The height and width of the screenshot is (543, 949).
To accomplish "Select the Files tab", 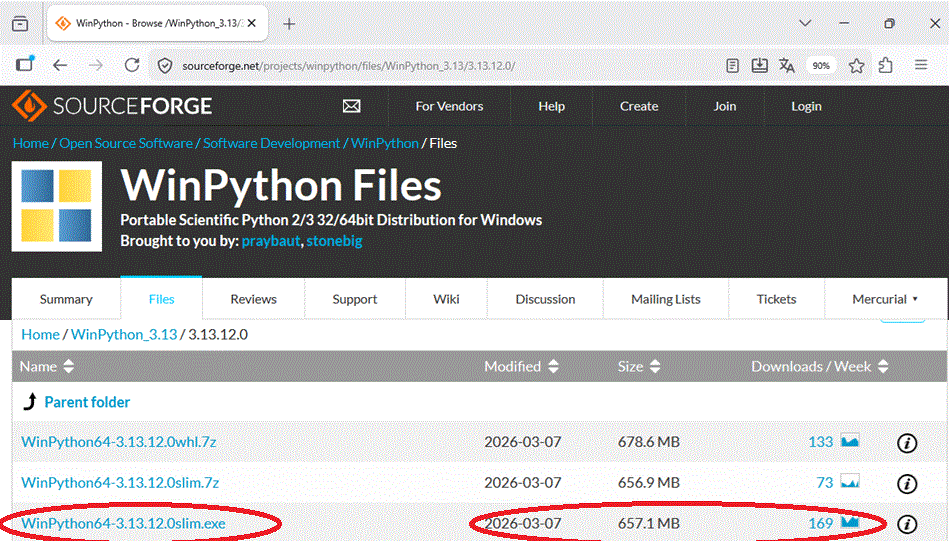I will tap(162, 299).
